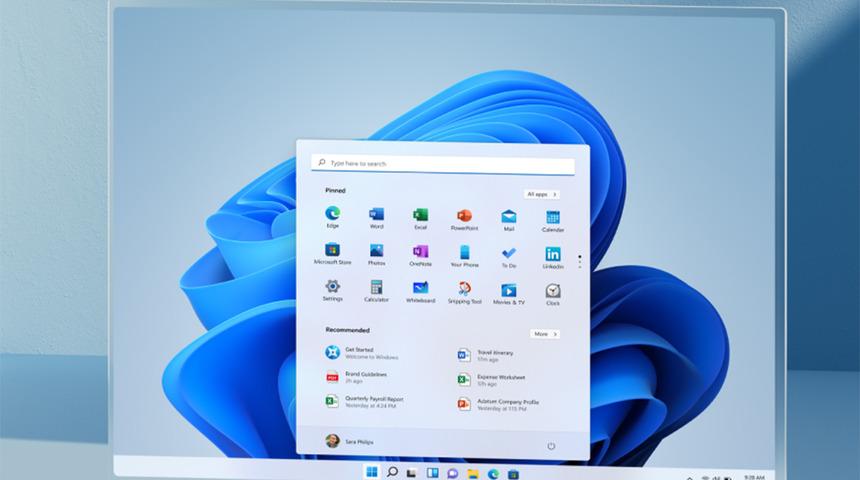Launch the Photos app
860x480 pixels.
pos(376,255)
